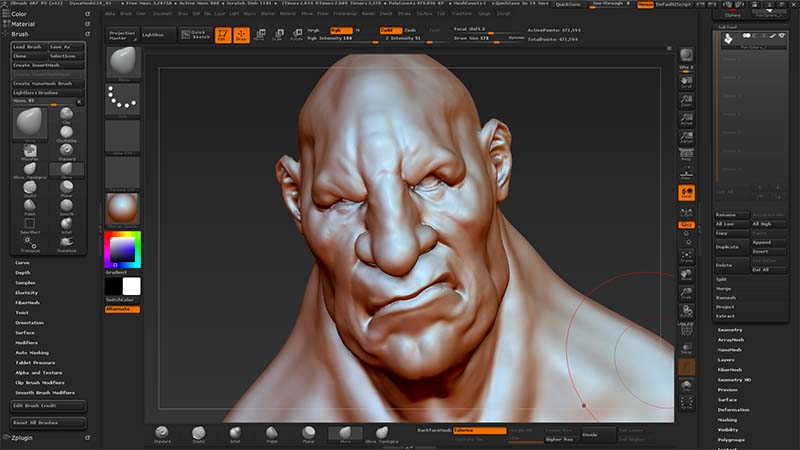
Task: Toggle Edit mode button
Action: (x=223, y=35)
